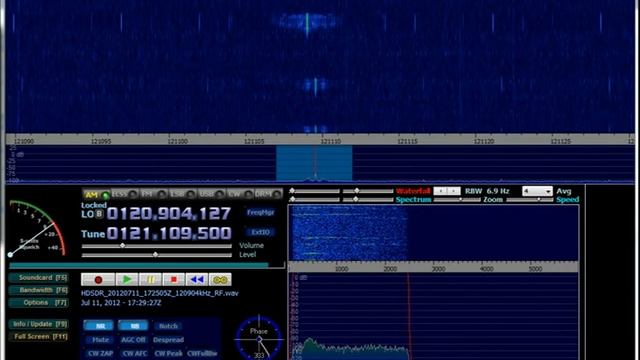640x360 pixels.
Task: Open Soundcard [F5] settings
Action: pyautogui.click(x=39, y=278)
